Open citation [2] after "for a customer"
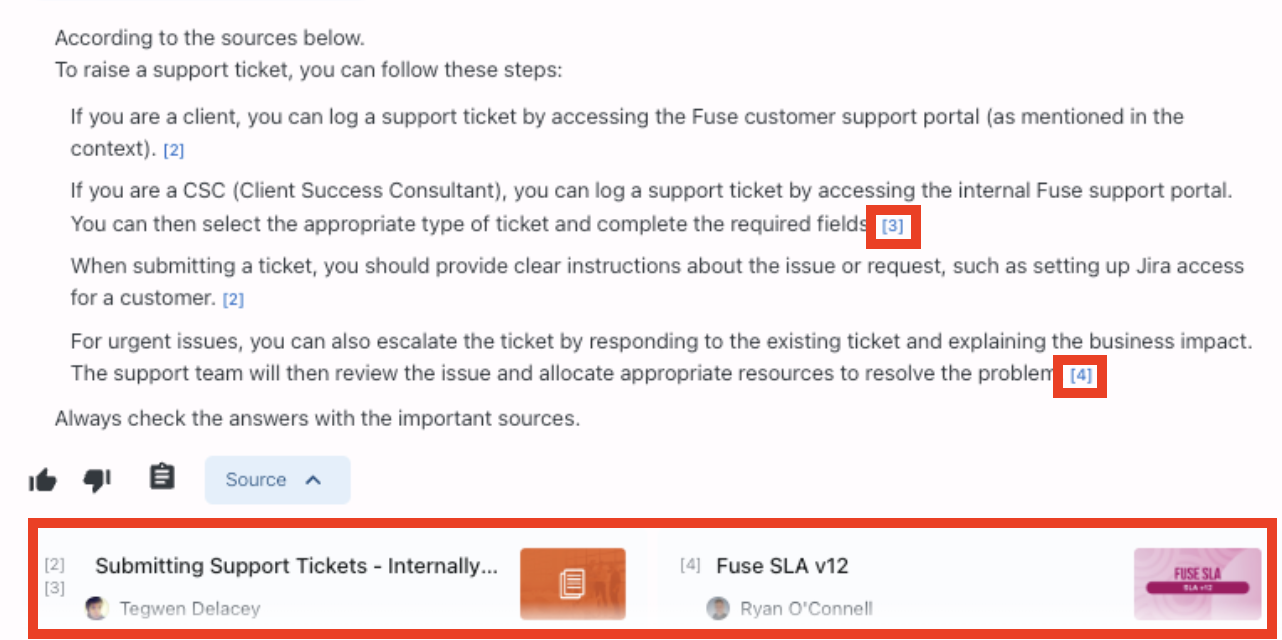The height and width of the screenshot is (640, 1282). tap(233, 299)
